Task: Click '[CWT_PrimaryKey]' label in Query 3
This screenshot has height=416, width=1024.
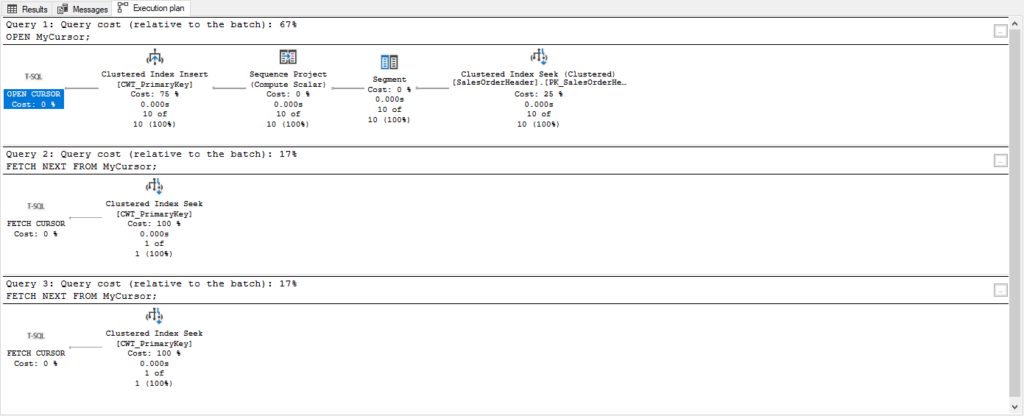Action: pyautogui.click(x=154, y=344)
